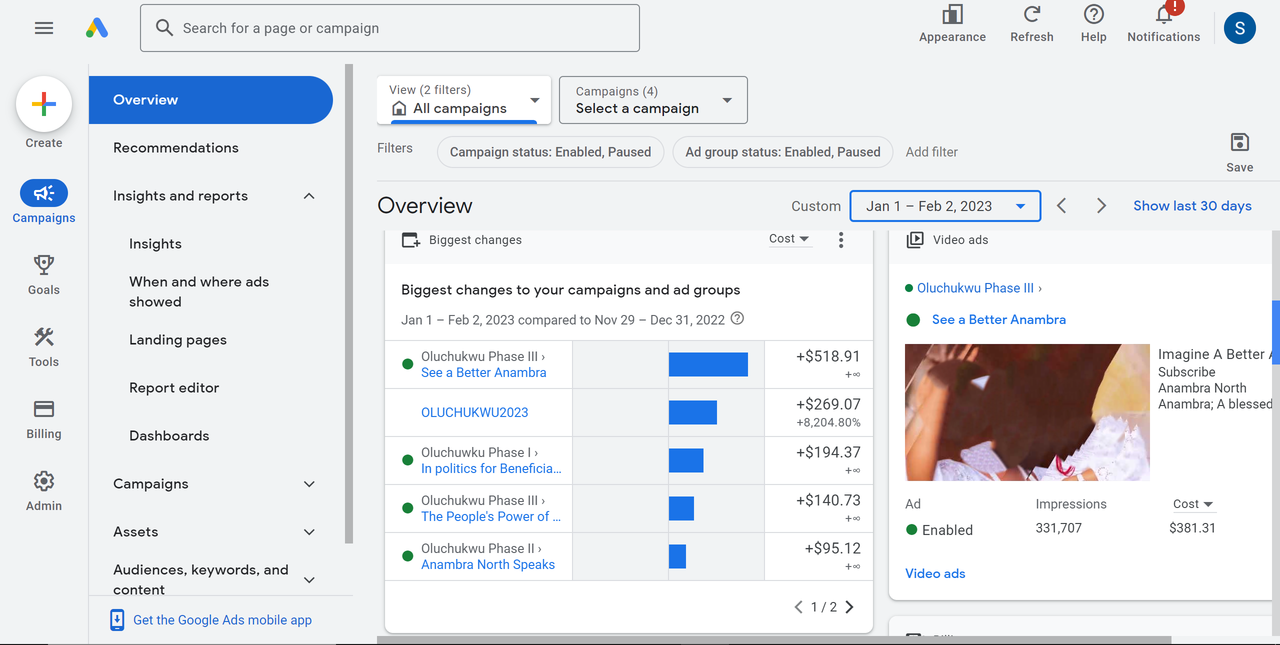The width and height of the screenshot is (1280, 645).
Task: Go to previous date range
Action: (x=1062, y=206)
